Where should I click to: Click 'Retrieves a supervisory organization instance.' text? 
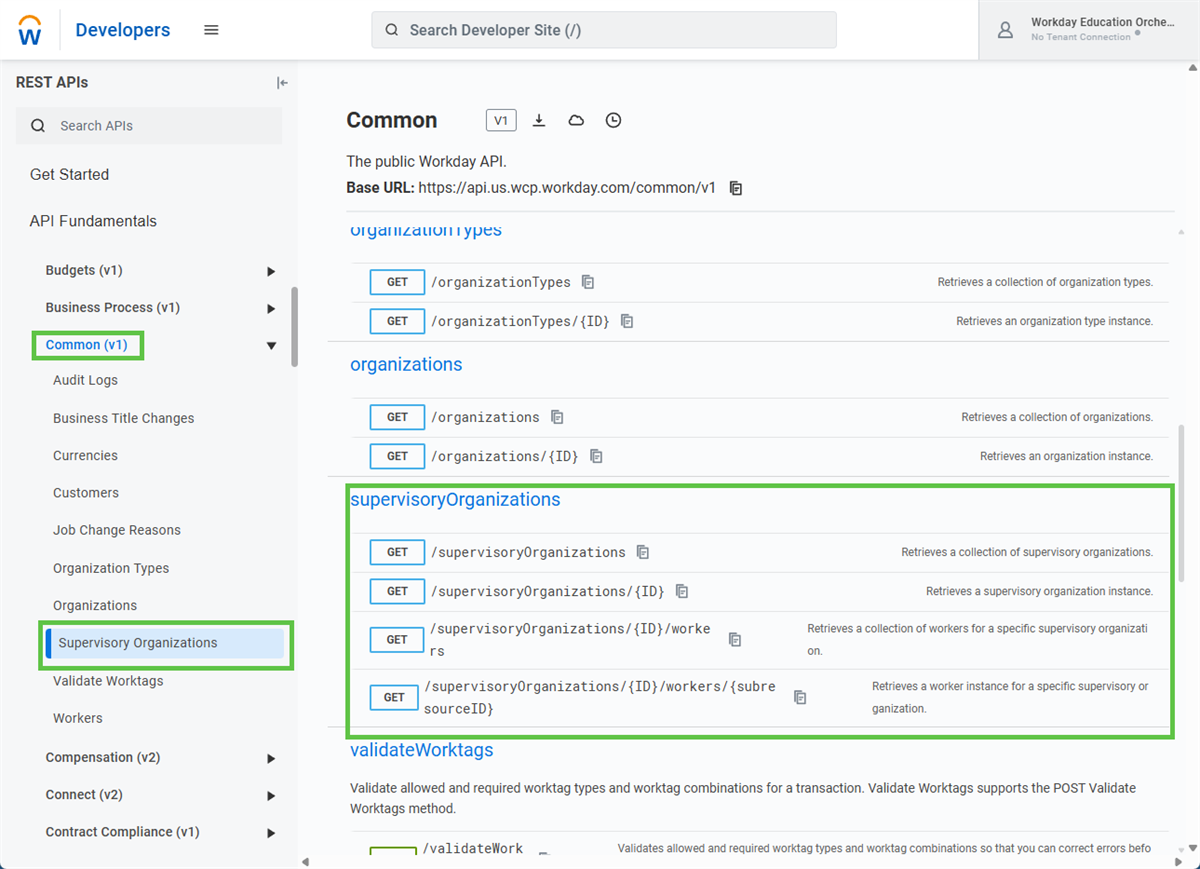coord(1039,591)
